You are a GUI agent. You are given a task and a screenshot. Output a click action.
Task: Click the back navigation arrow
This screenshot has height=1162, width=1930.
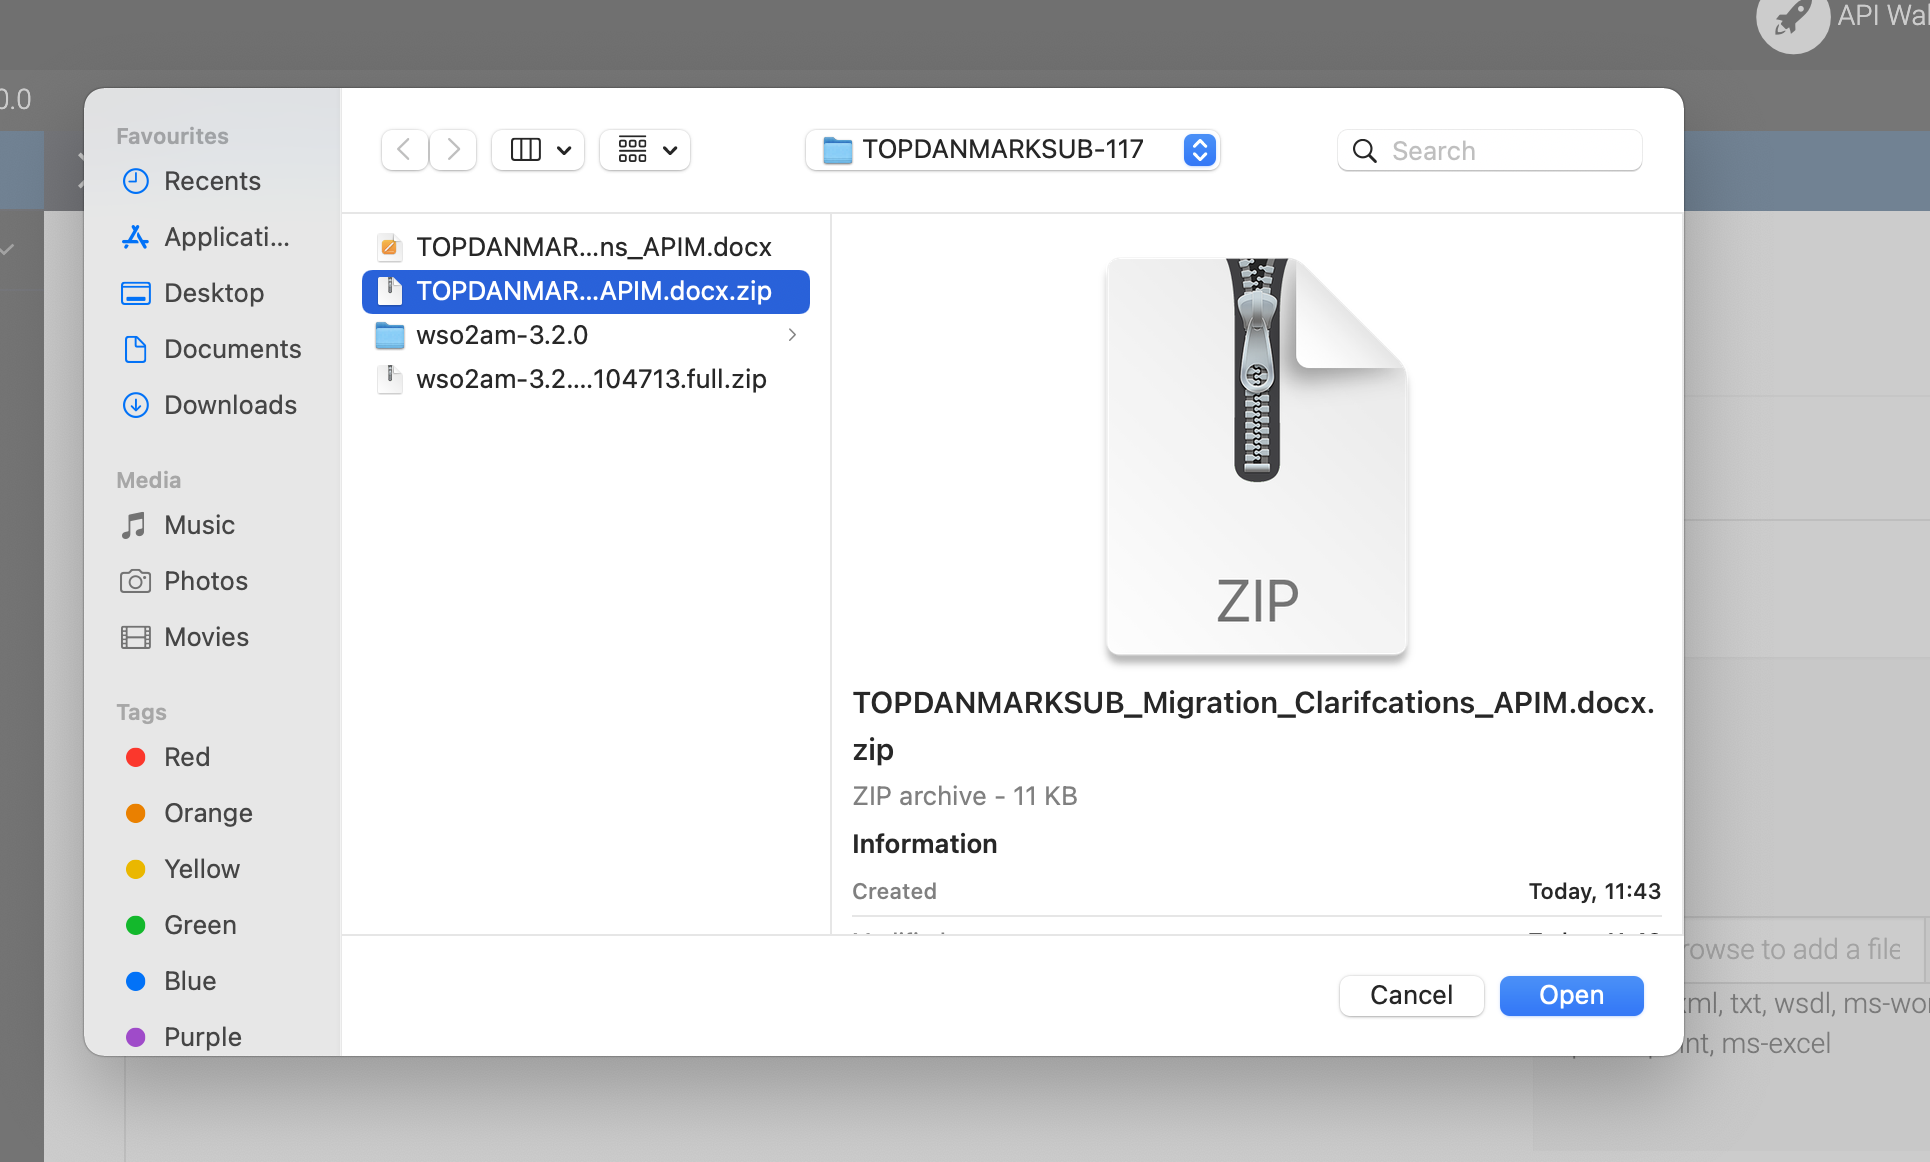pyautogui.click(x=404, y=150)
